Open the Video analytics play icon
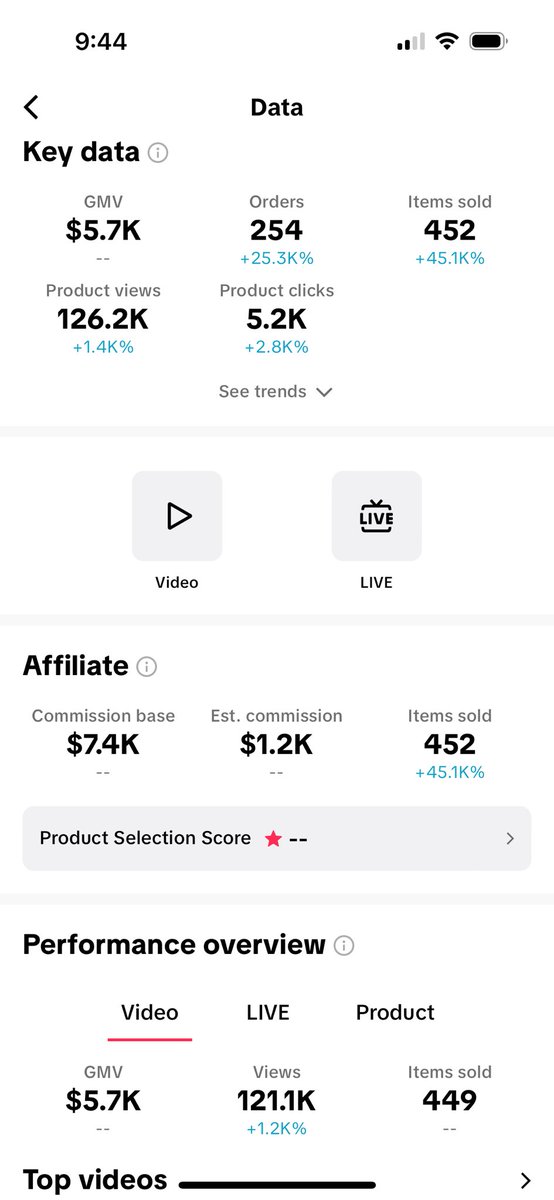The width and height of the screenshot is (554, 1200). (177, 516)
